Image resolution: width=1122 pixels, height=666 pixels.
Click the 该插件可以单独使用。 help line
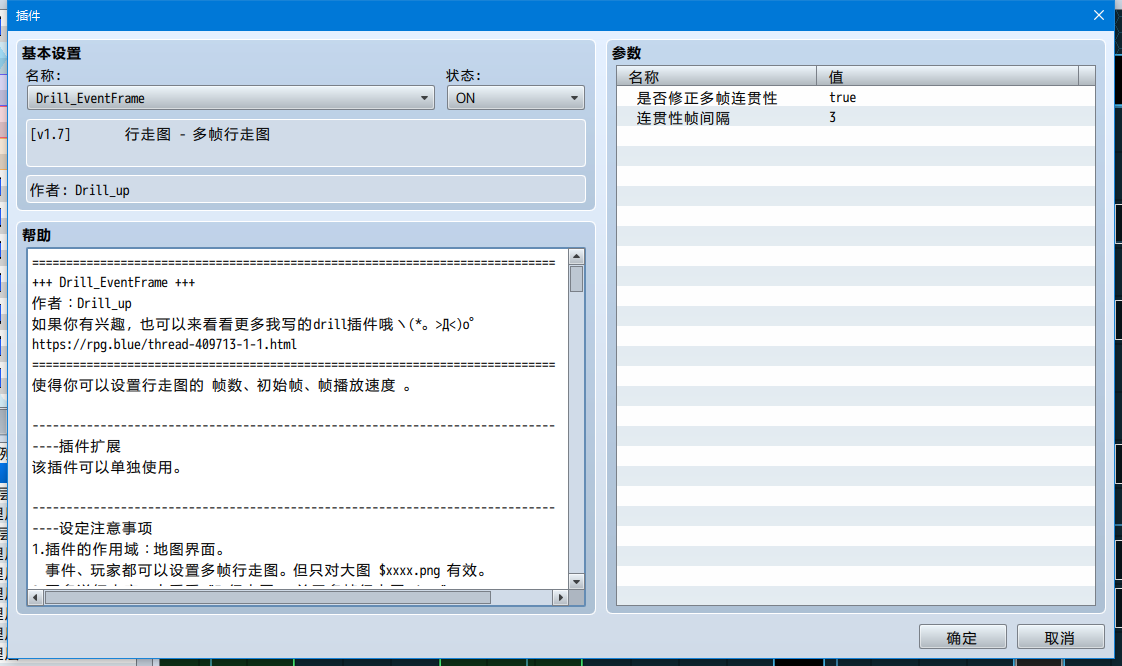pyautogui.click(x=107, y=467)
